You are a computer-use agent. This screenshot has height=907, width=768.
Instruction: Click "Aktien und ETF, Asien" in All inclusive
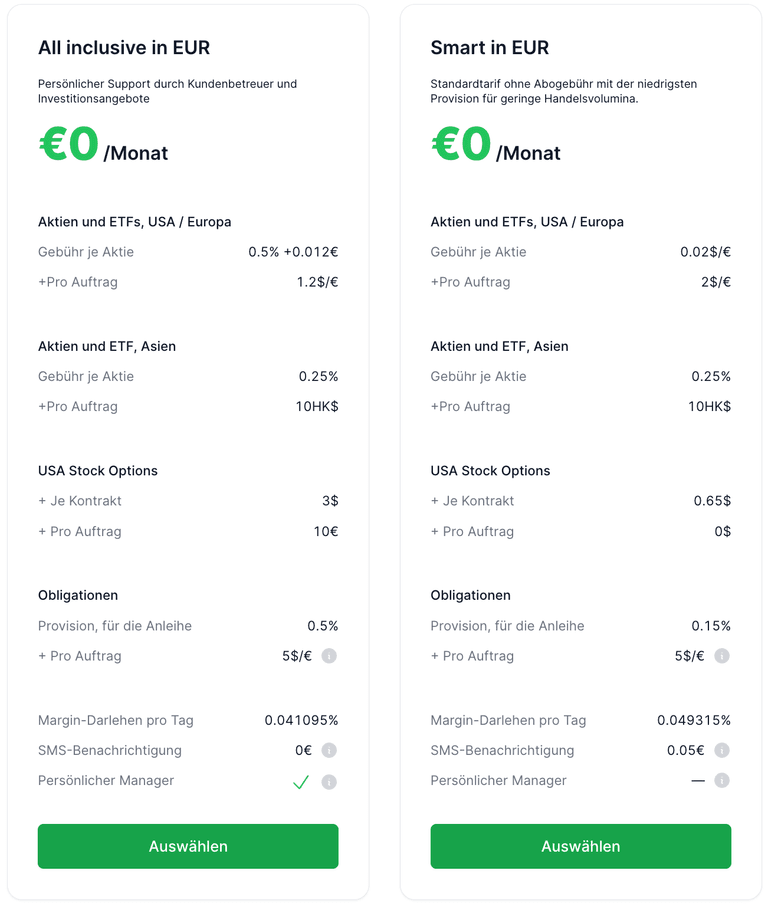[107, 346]
